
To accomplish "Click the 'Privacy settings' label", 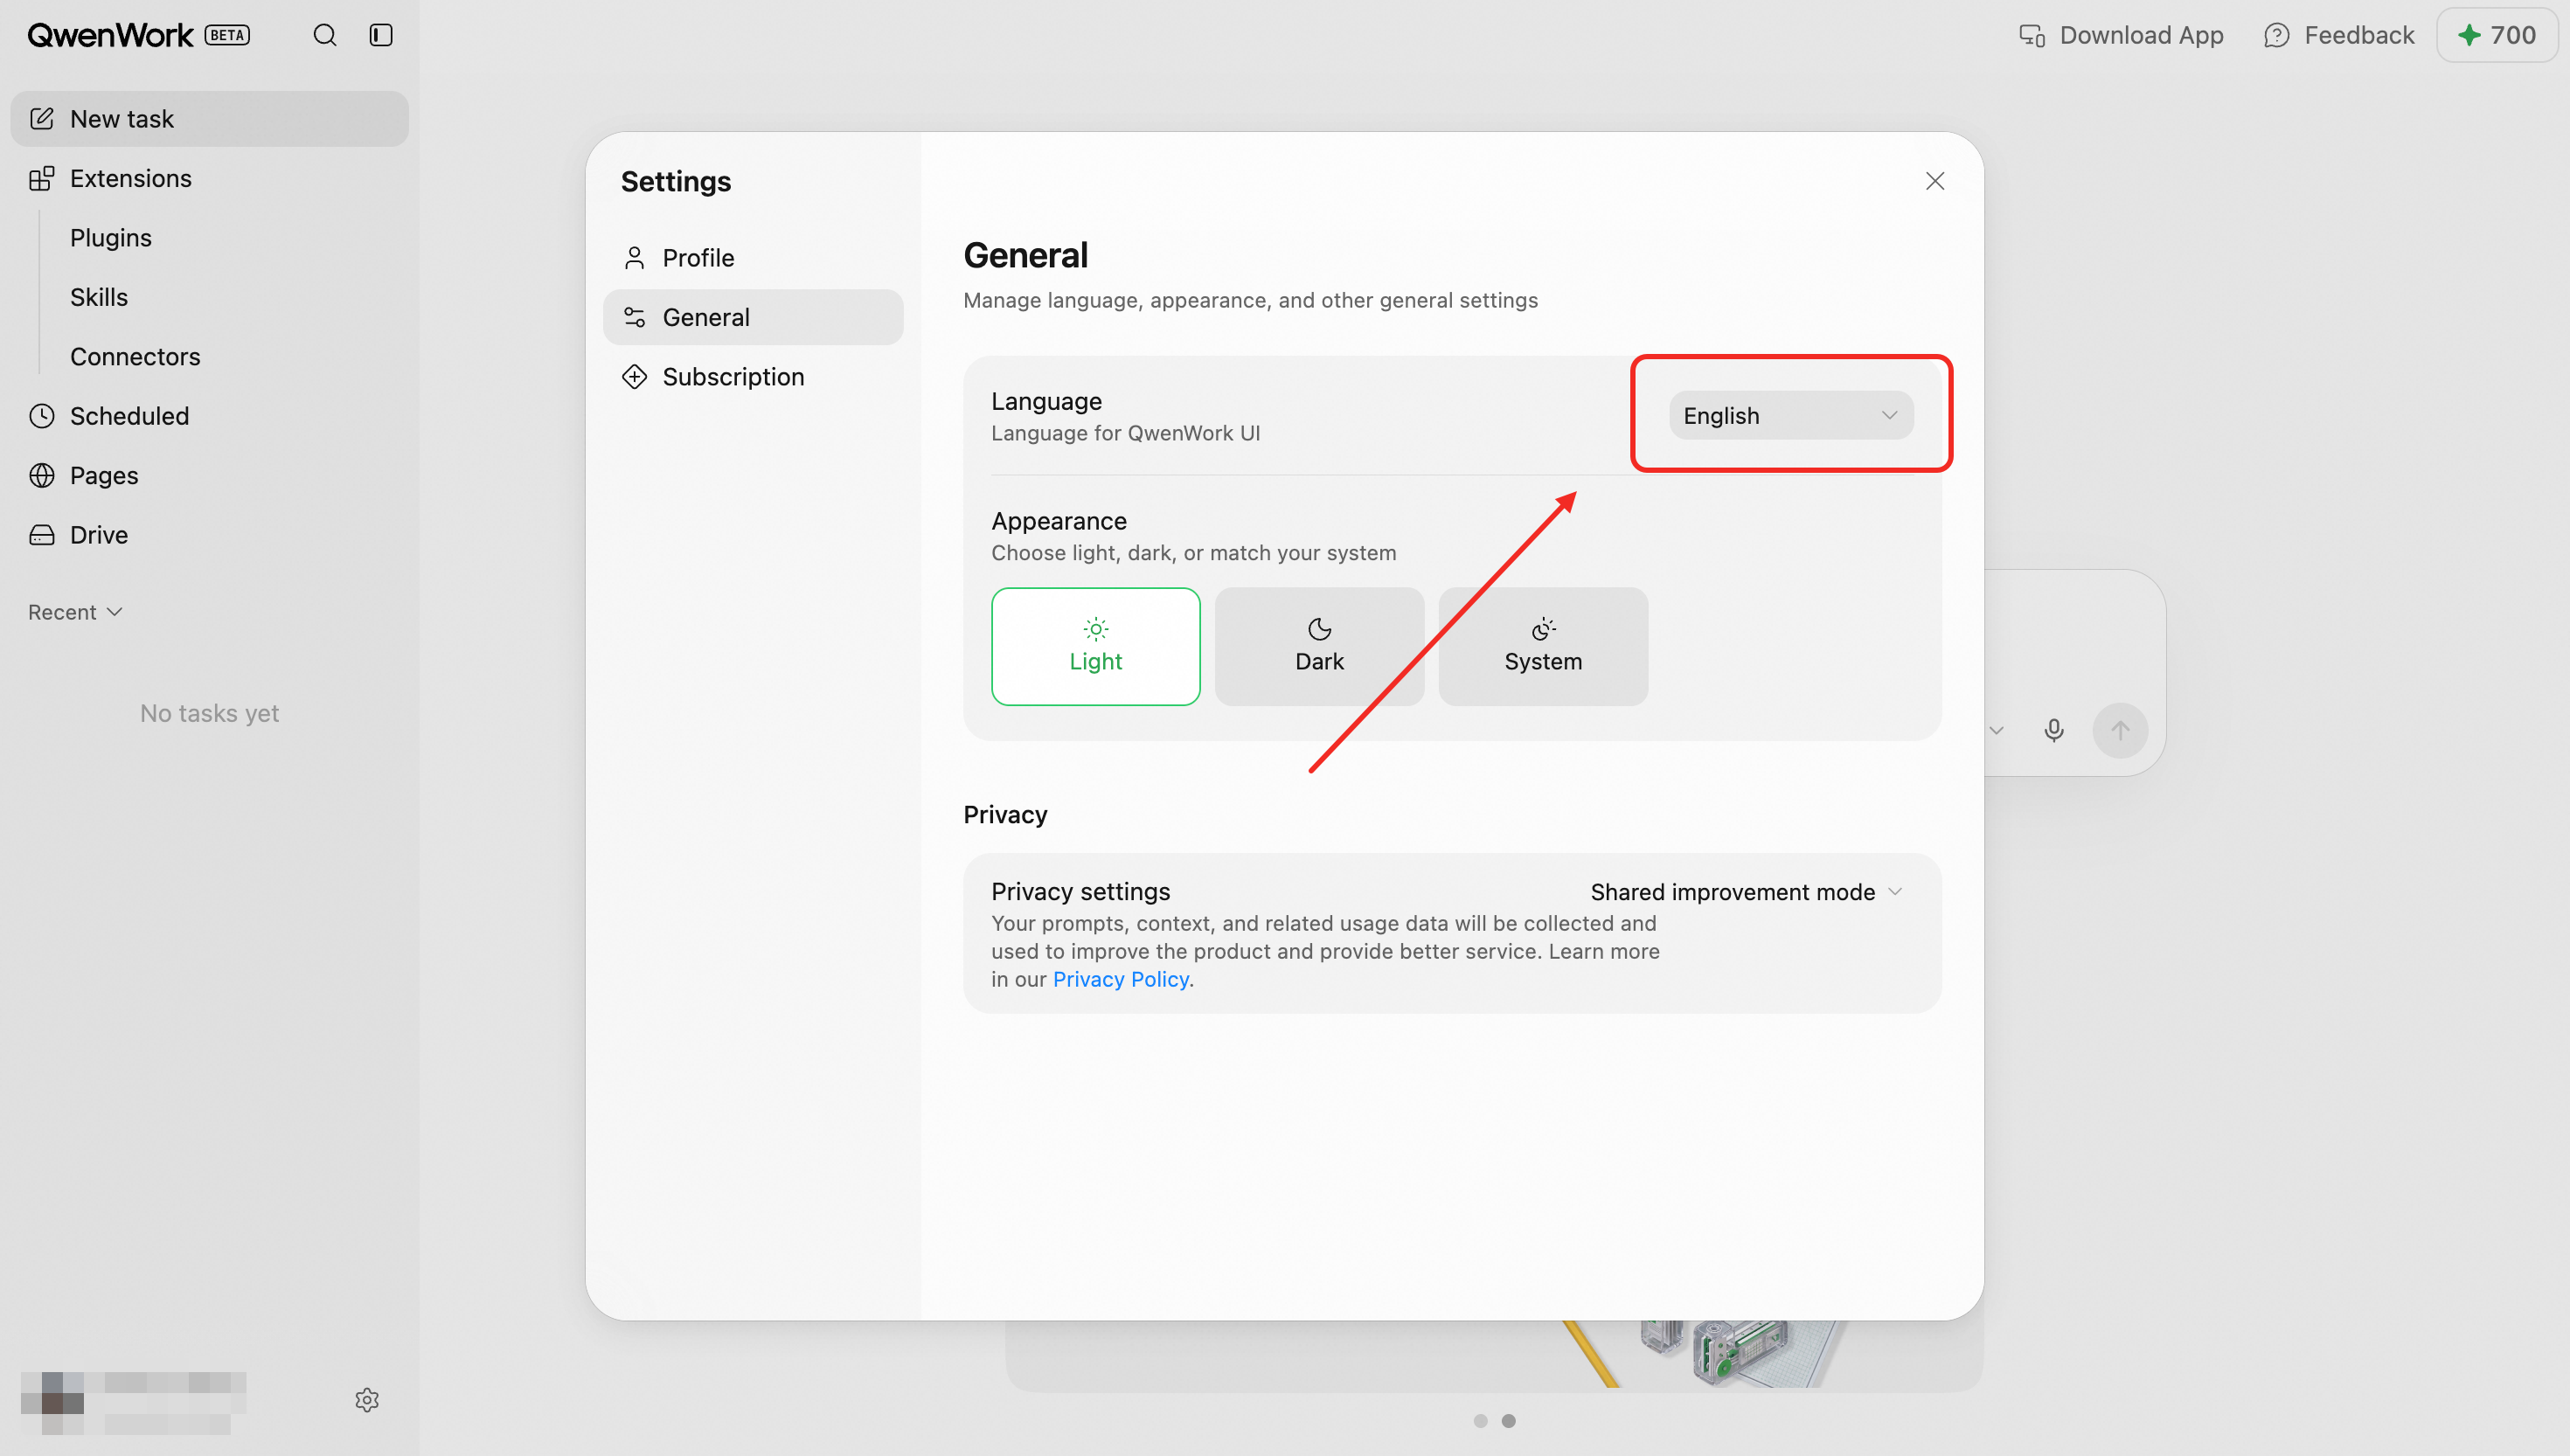I will [x=1080, y=891].
